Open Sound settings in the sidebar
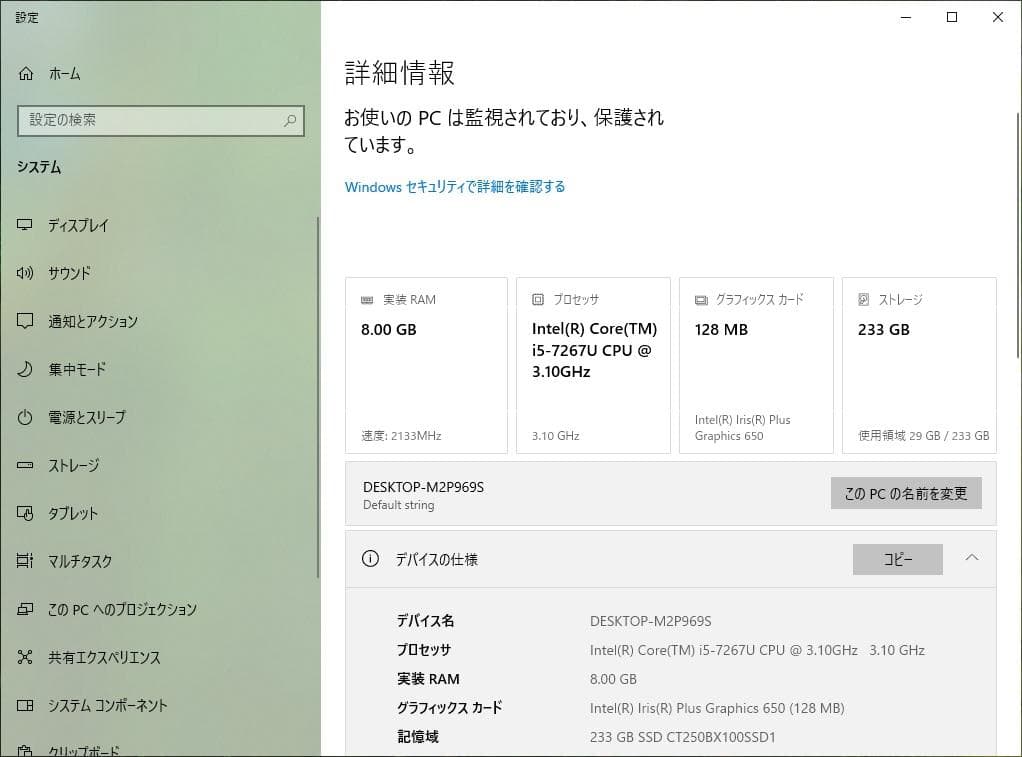Image resolution: width=1022 pixels, height=757 pixels. tap(68, 273)
